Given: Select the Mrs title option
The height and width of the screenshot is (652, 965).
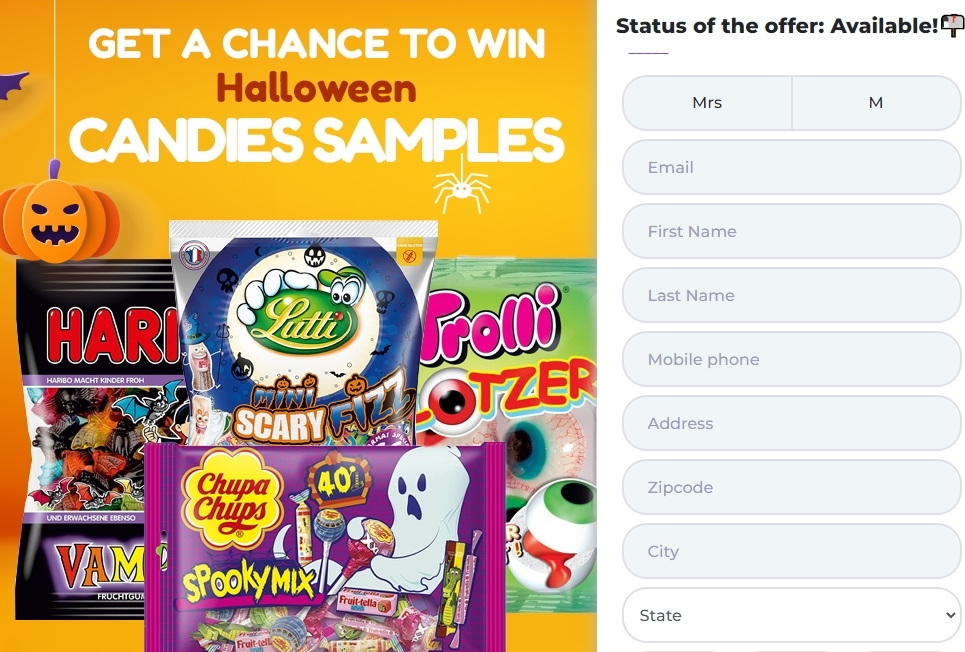Looking at the screenshot, I should click(707, 103).
